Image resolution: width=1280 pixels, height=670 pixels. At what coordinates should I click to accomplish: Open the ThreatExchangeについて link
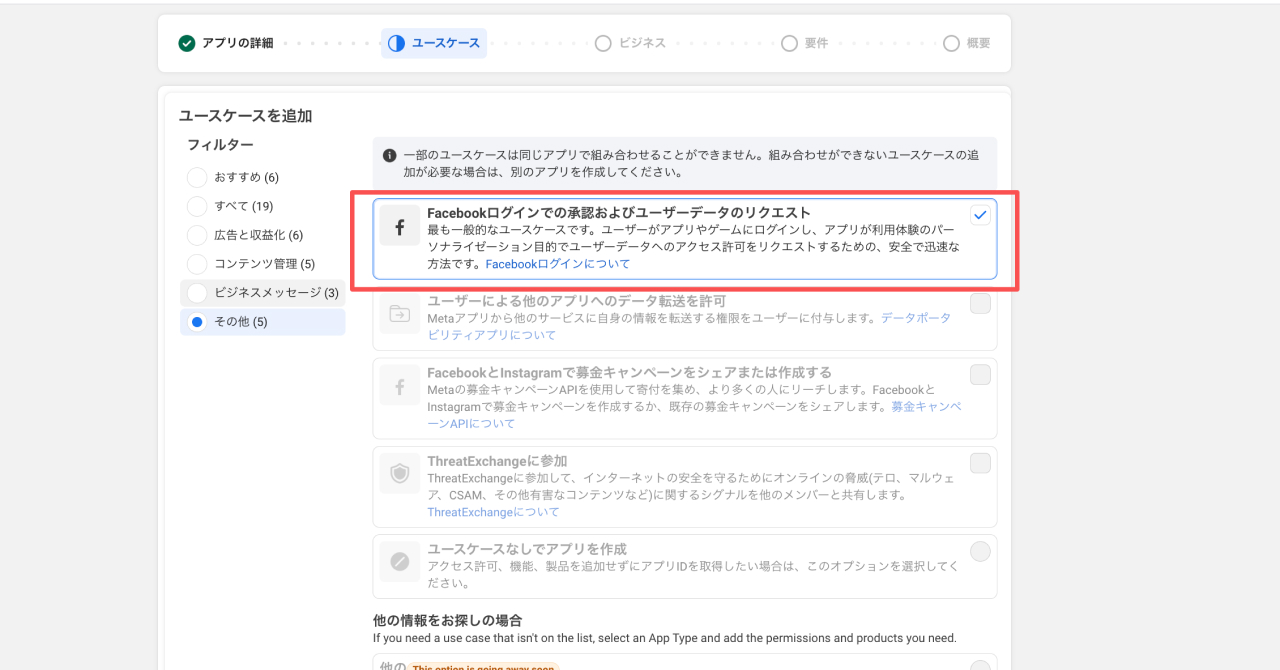point(493,512)
